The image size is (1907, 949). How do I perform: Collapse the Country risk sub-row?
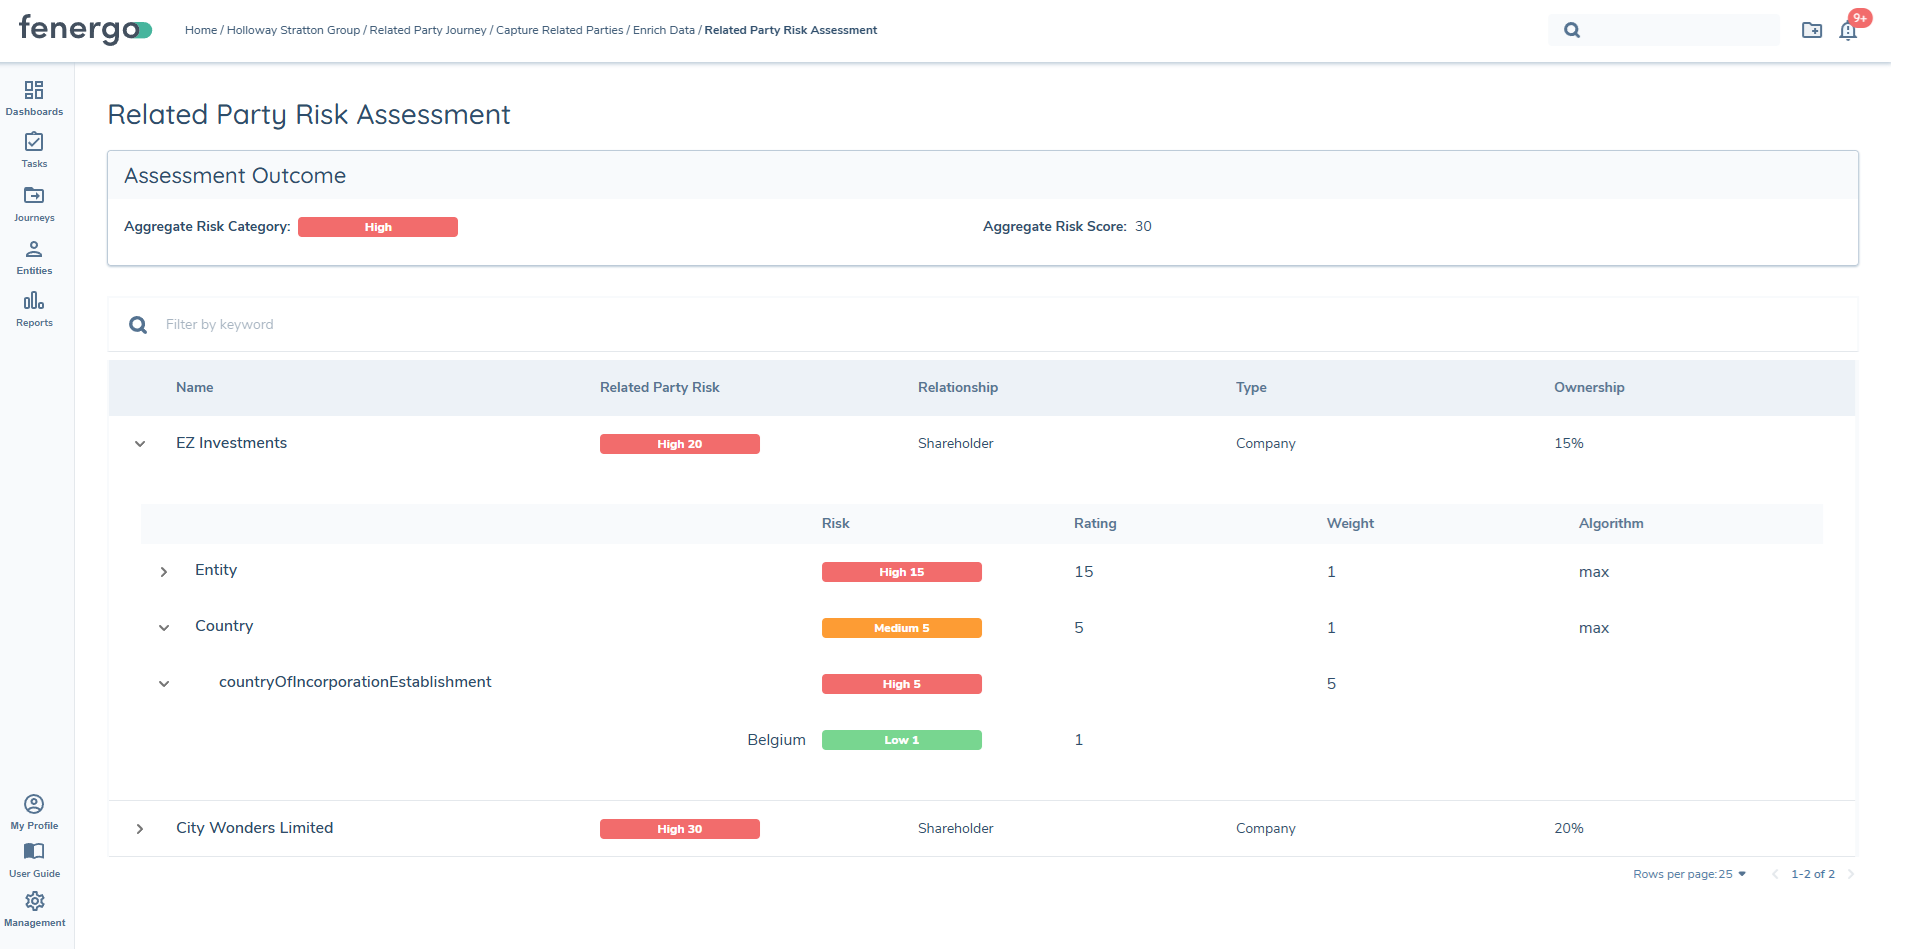pos(163,627)
